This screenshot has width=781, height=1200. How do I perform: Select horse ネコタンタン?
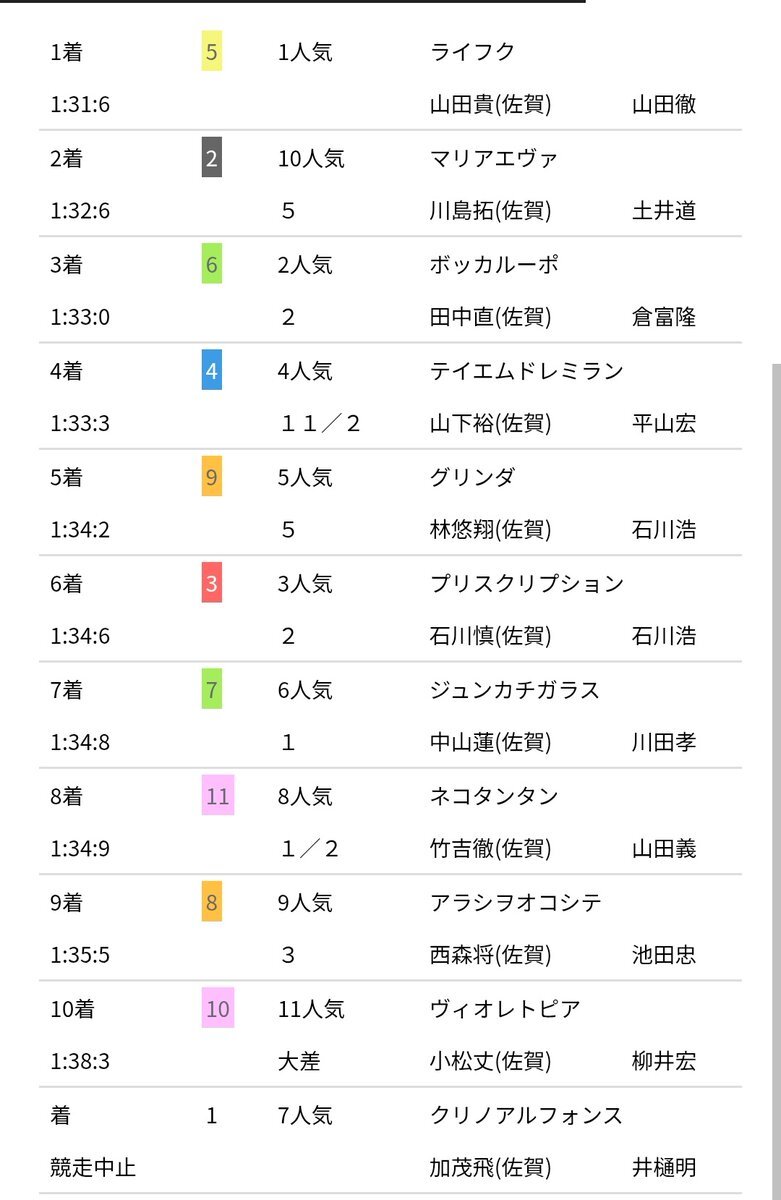pos(494,797)
